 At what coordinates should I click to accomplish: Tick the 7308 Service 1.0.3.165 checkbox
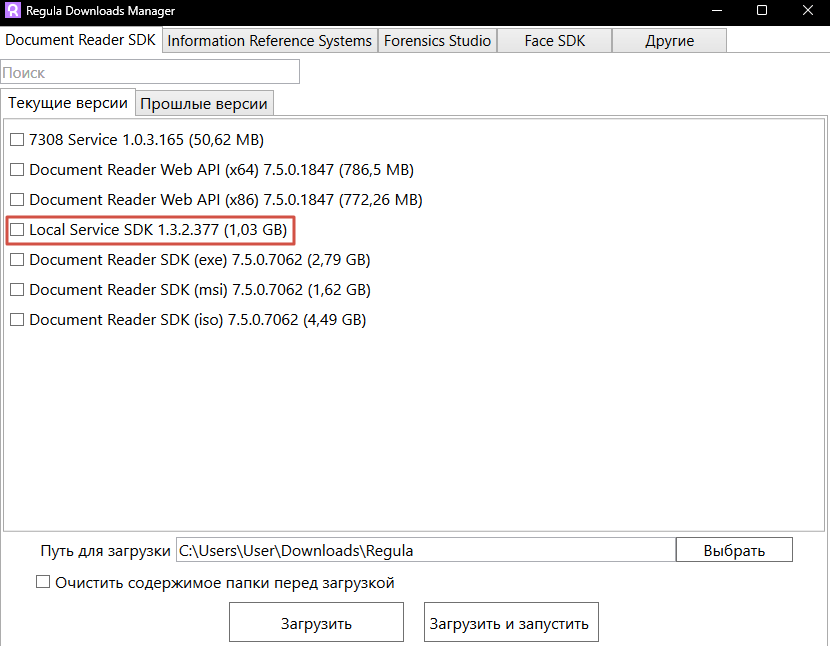pyautogui.click(x=17, y=140)
